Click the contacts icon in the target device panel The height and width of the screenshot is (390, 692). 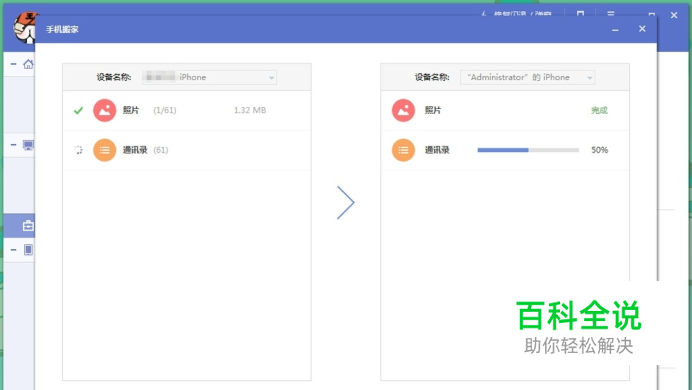(403, 150)
